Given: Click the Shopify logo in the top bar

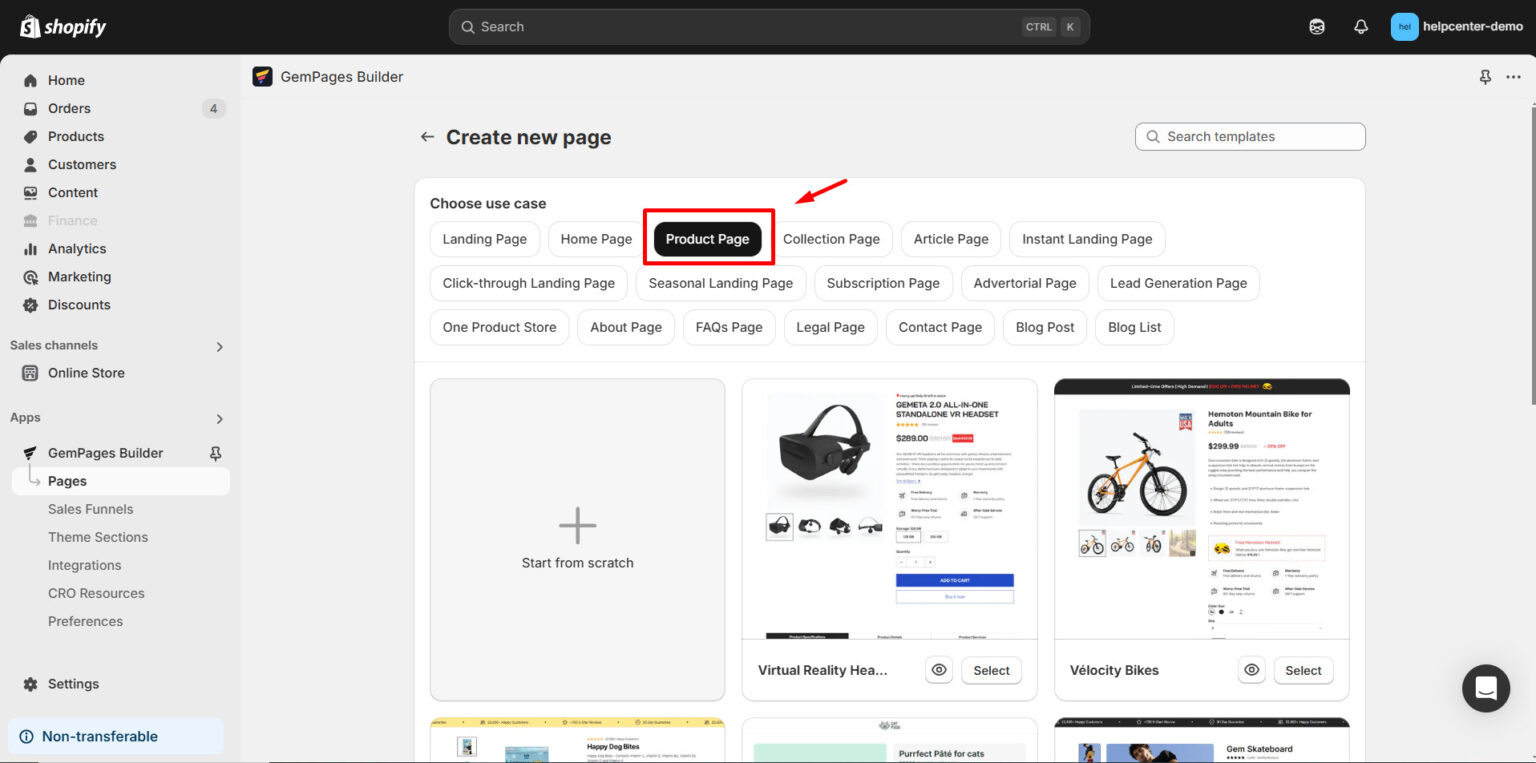Looking at the screenshot, I should point(62,26).
